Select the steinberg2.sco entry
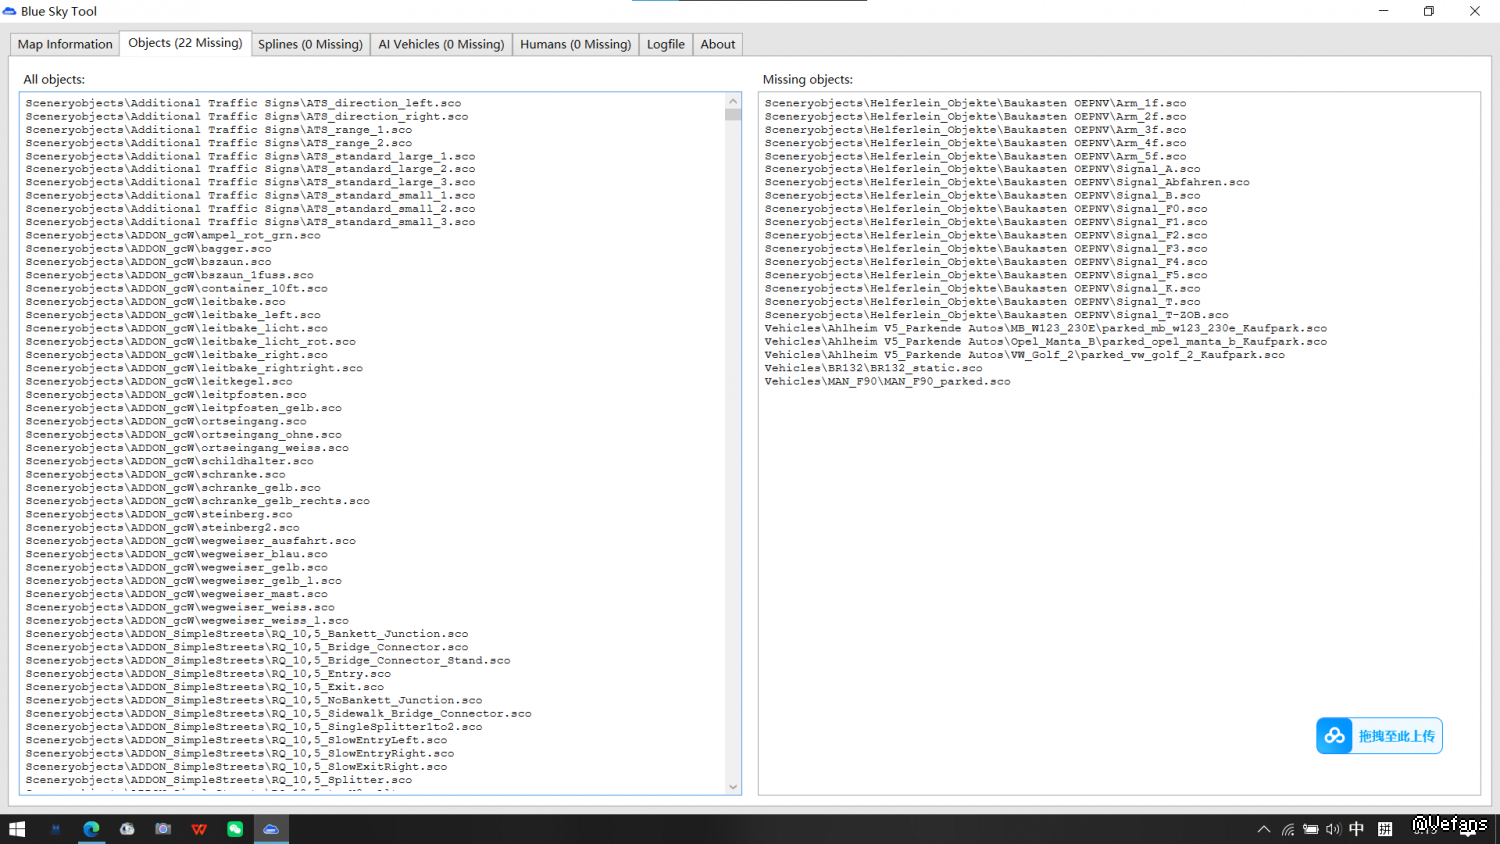This screenshot has width=1500, height=844. click(163, 527)
